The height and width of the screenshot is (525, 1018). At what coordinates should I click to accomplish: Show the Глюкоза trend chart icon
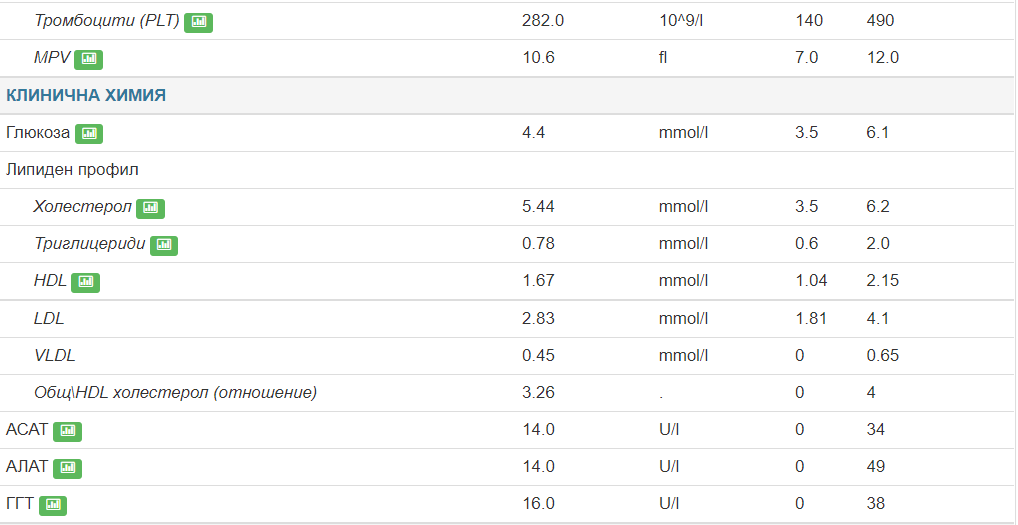(88, 133)
